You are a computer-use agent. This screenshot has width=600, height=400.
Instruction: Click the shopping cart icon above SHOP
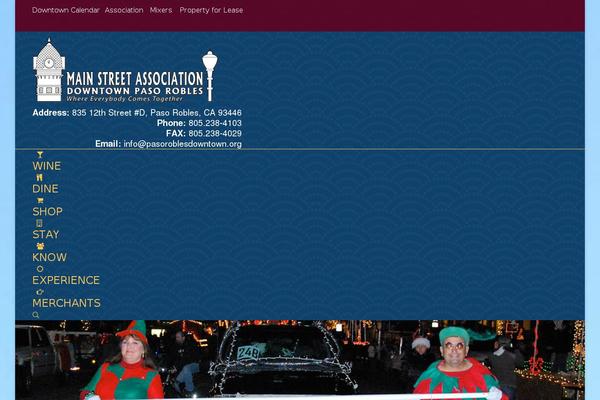click(x=40, y=200)
